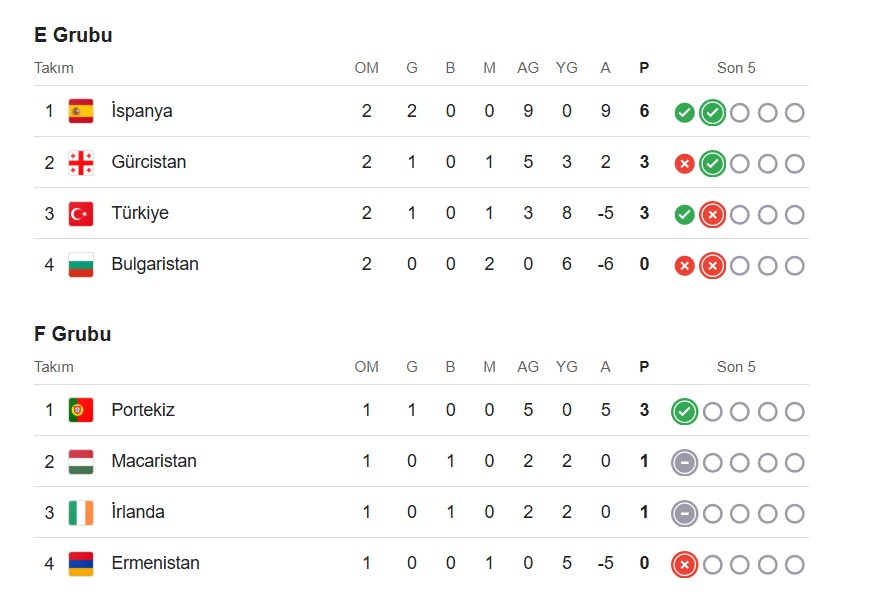This screenshot has width=878, height=613.
Task: Click the Hungary flag icon
Action: (81, 461)
